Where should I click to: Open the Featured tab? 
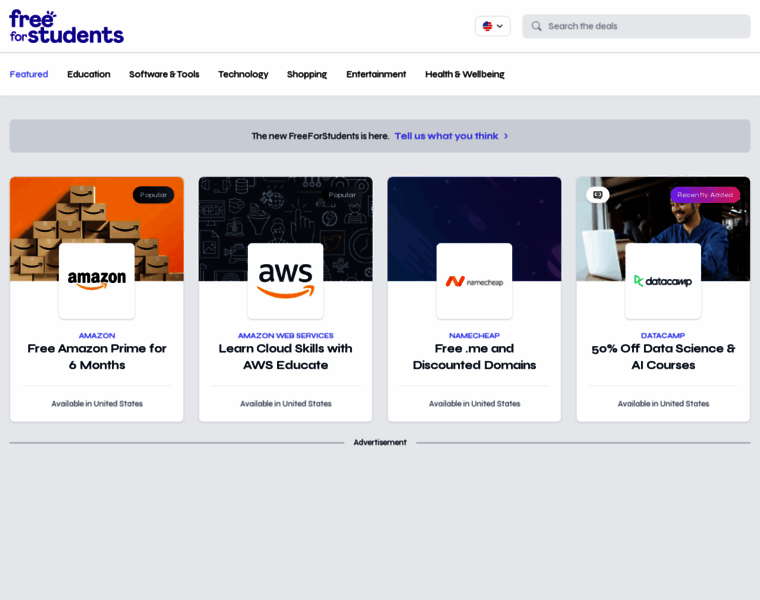click(29, 74)
